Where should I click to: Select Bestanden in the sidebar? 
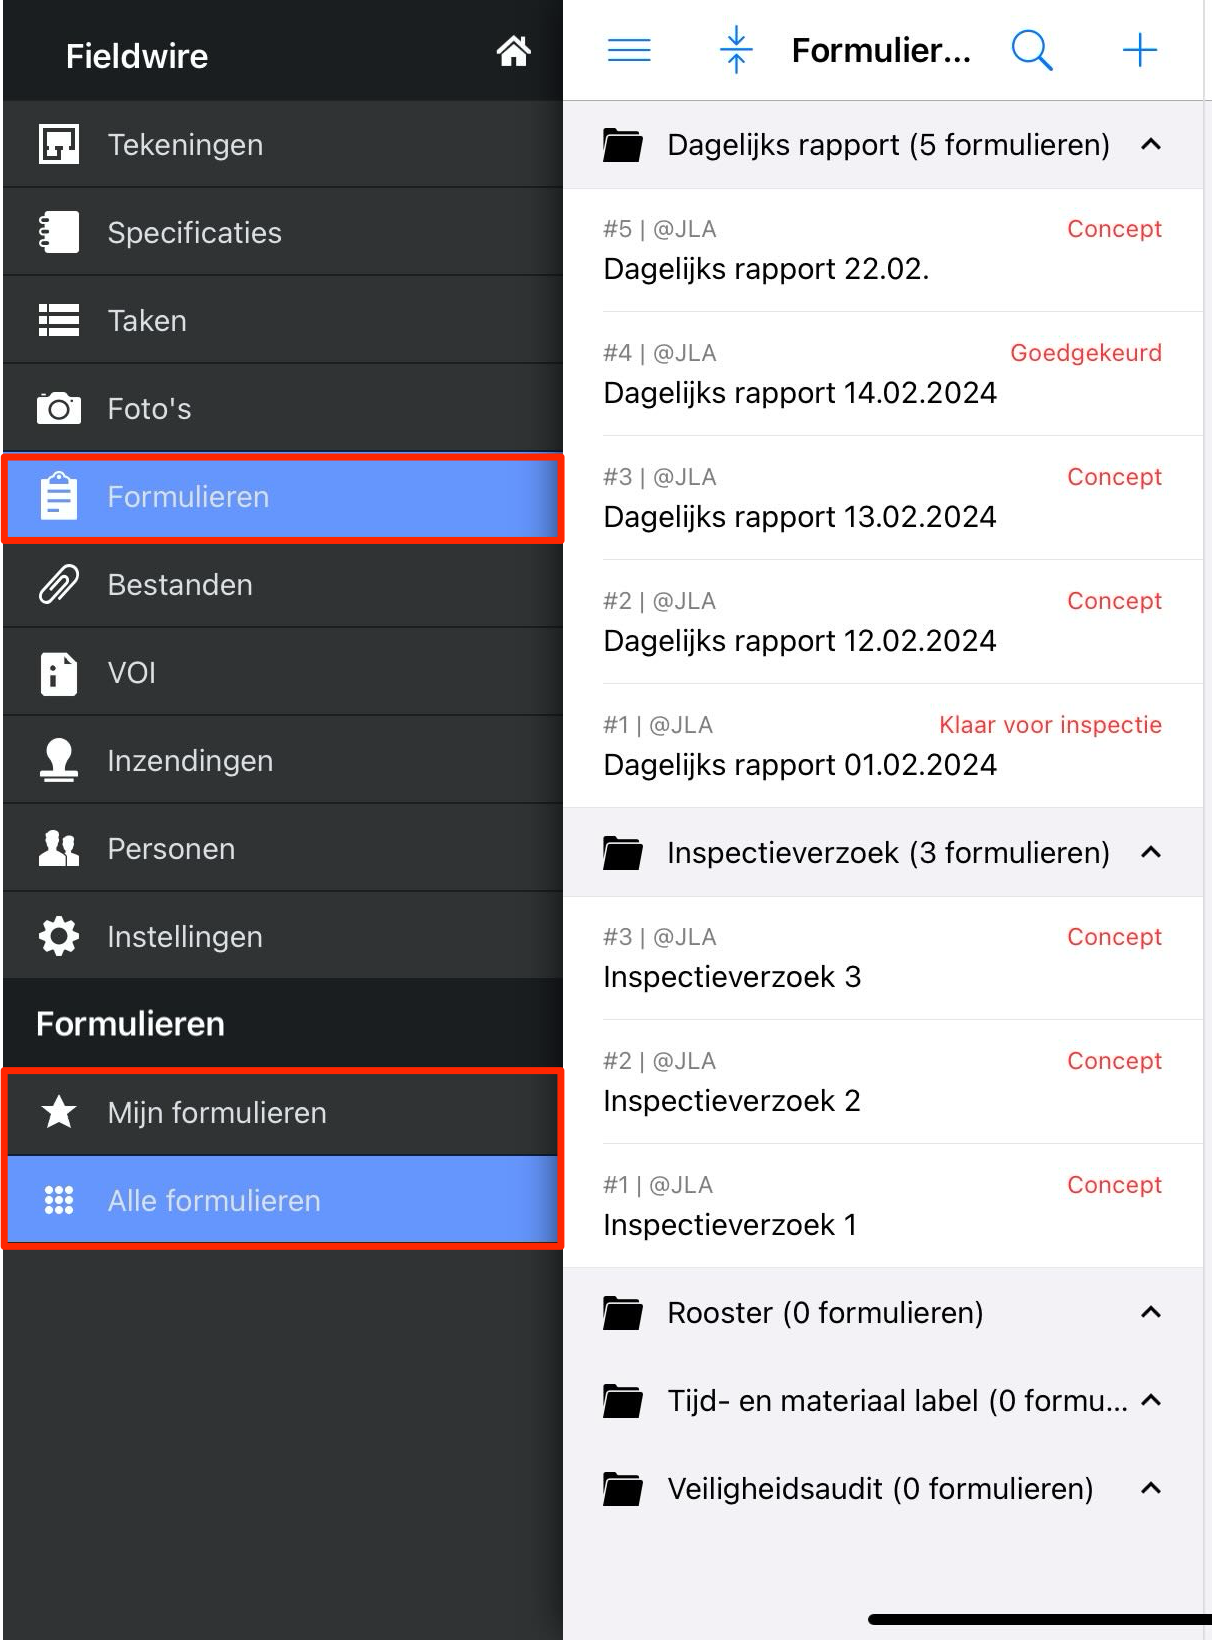click(x=283, y=584)
